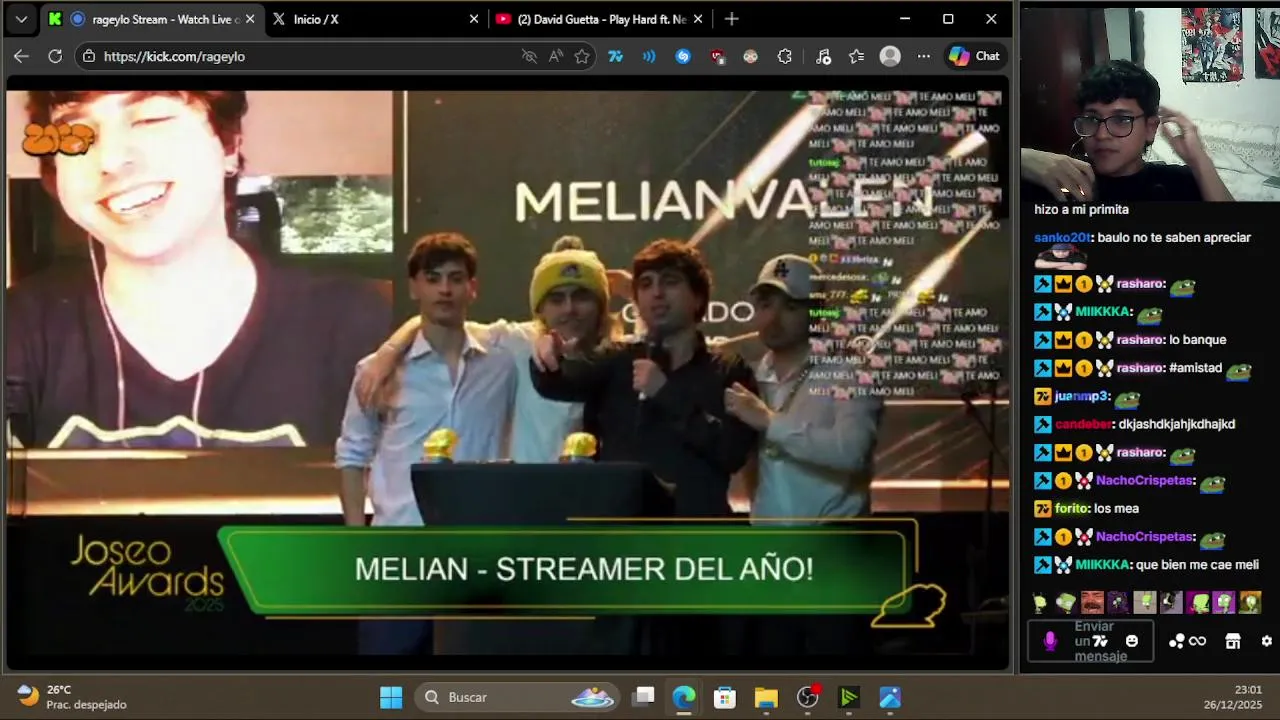Open the emoji picker smiley in chat
The width and height of the screenshot is (1280, 720).
(1132, 641)
